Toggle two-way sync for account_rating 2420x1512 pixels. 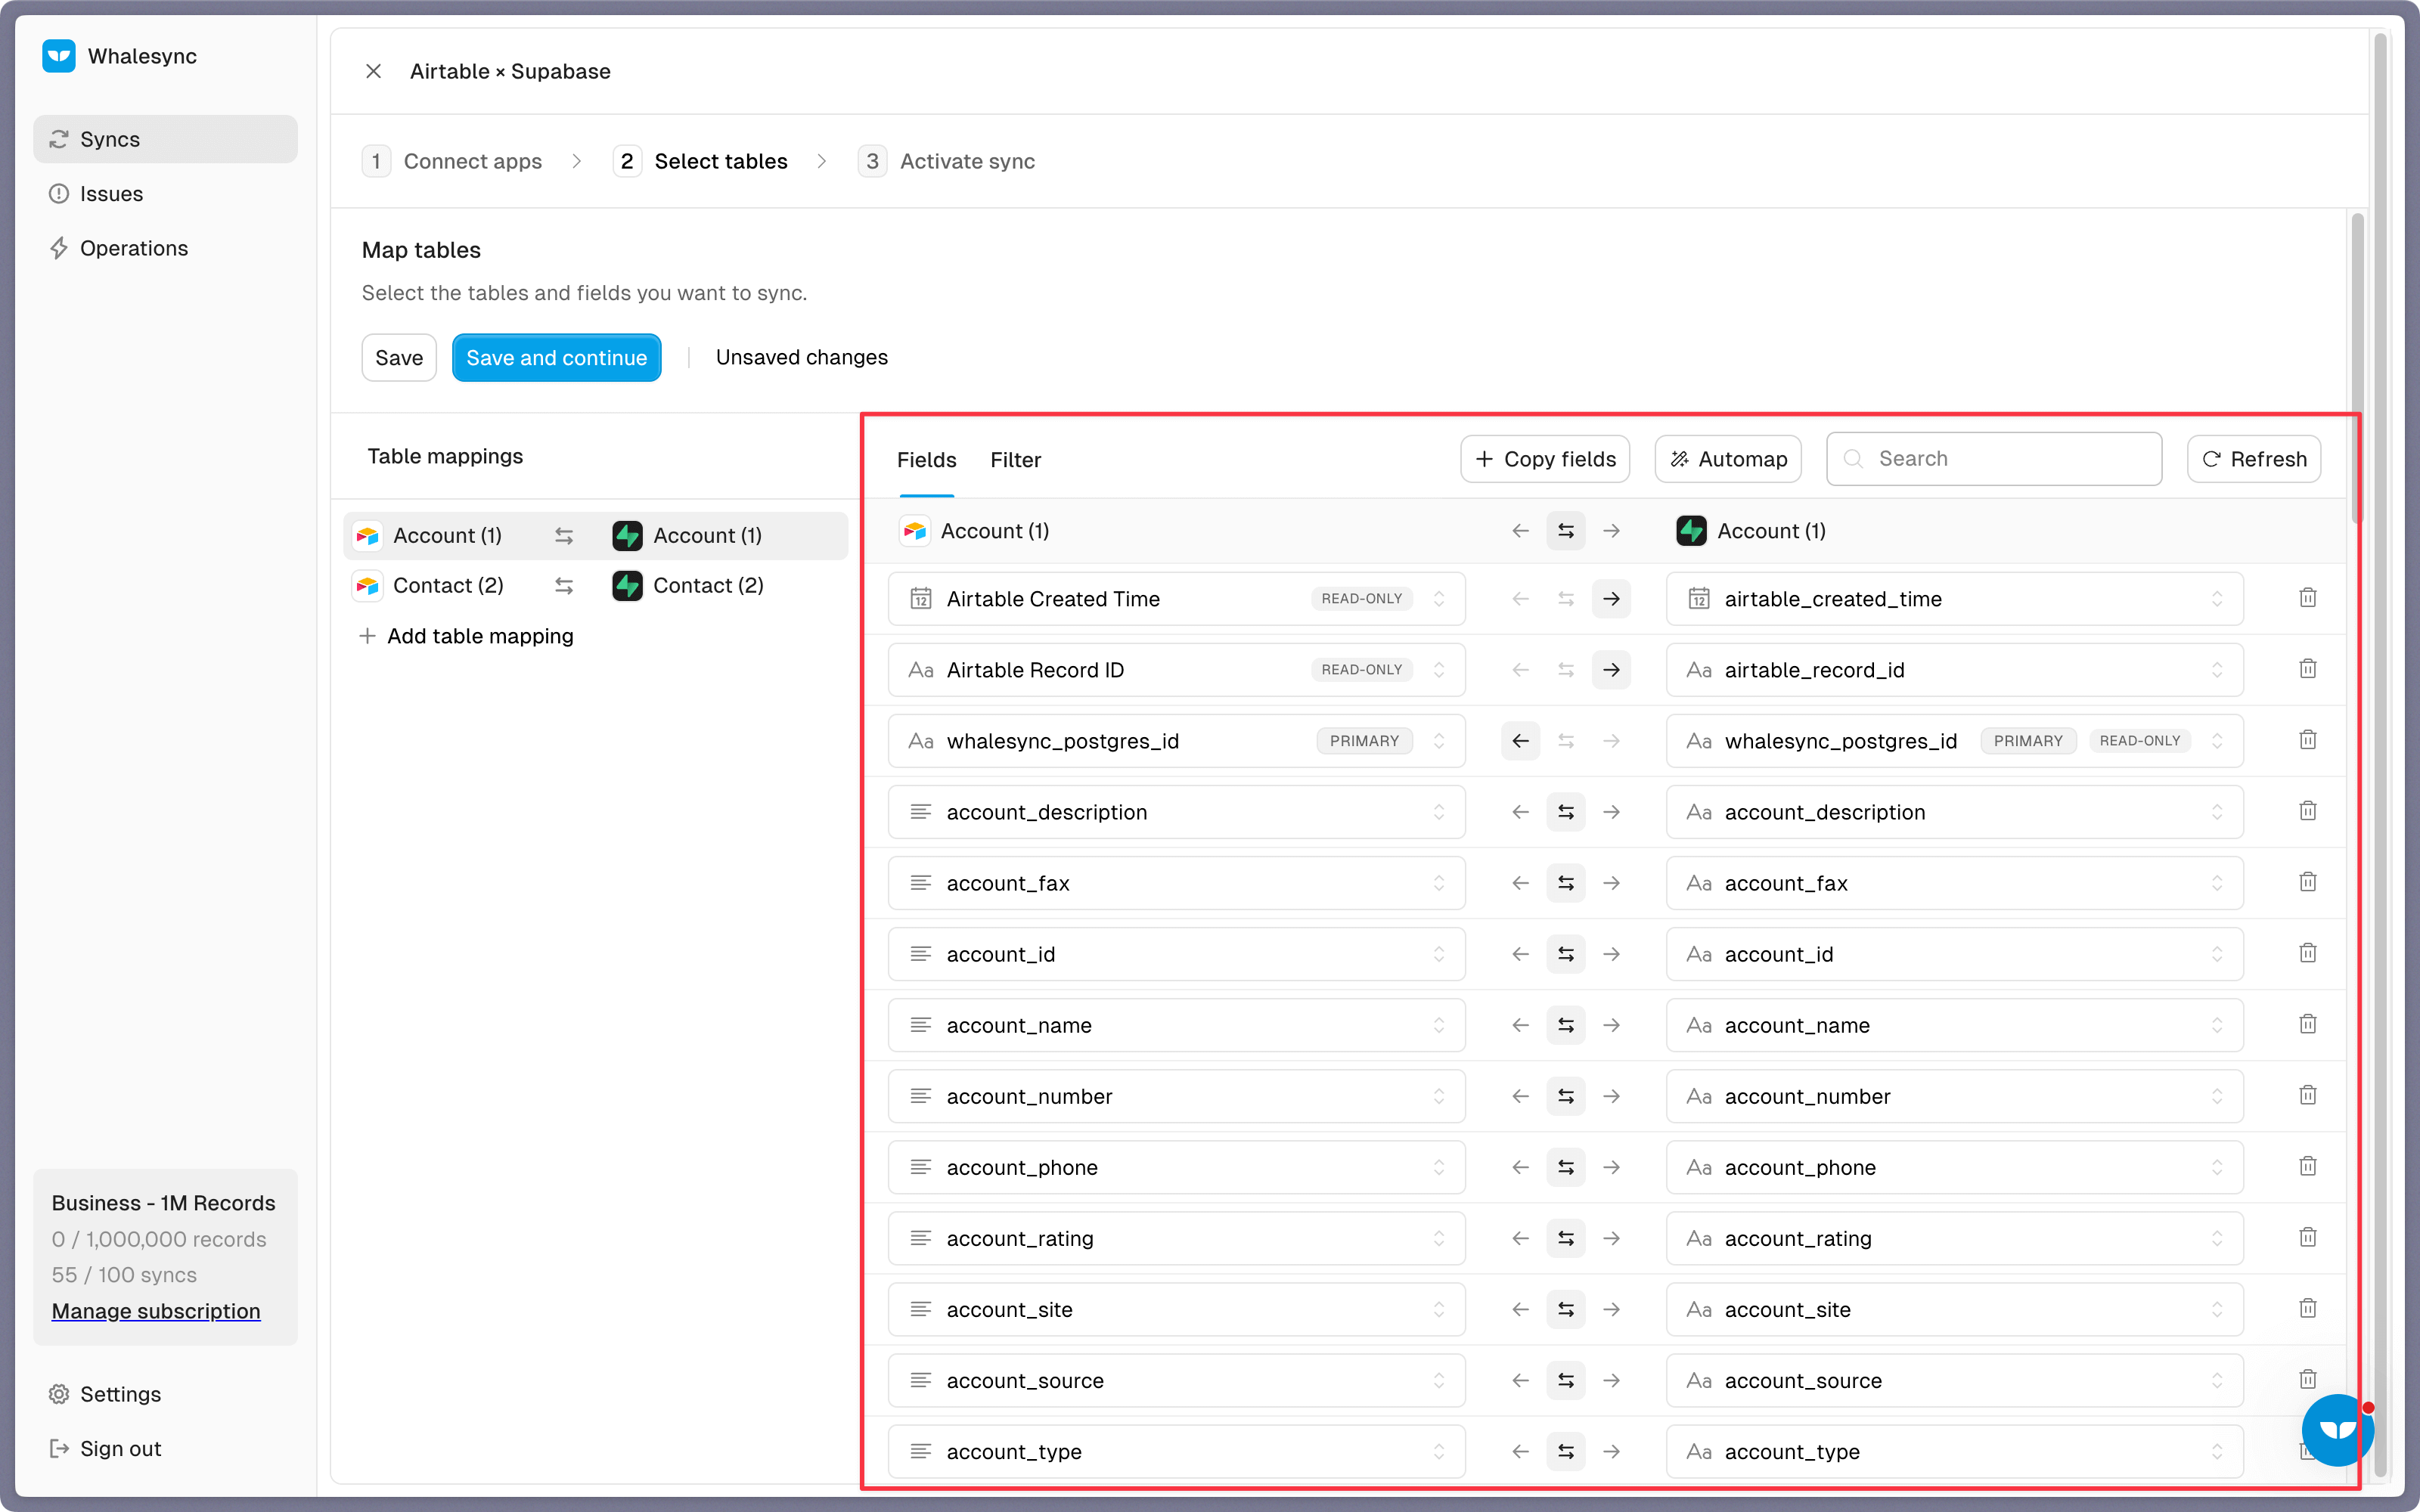coord(1566,1238)
